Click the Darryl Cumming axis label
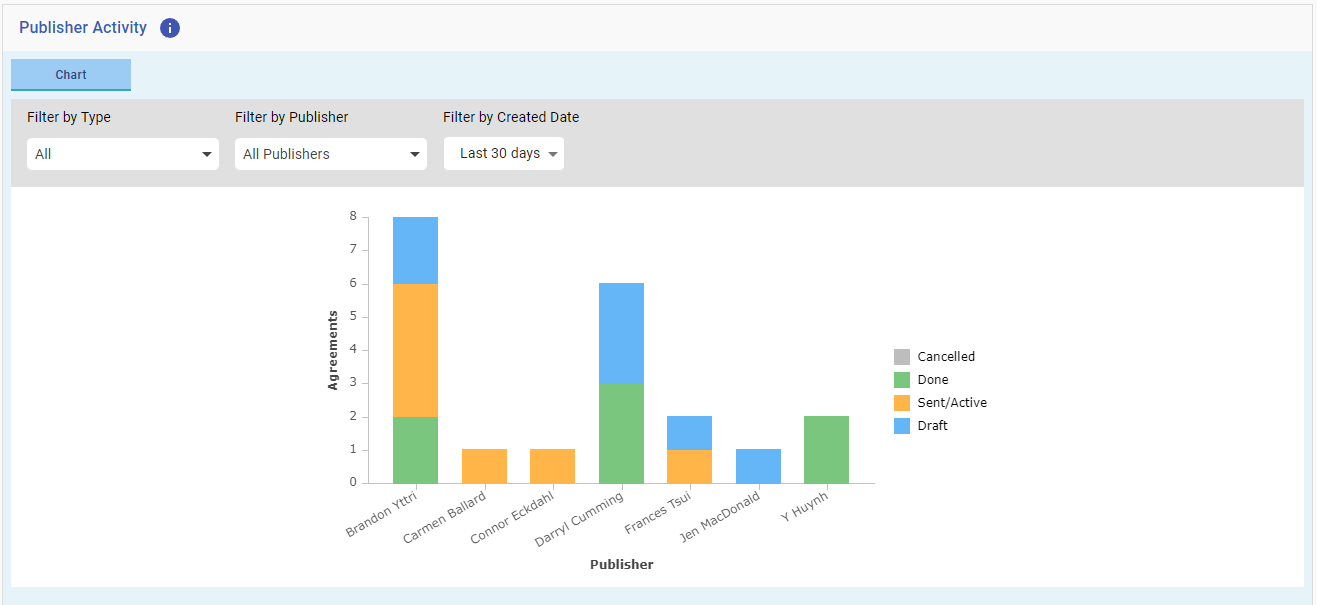Viewport: 1317px width, 605px height. (580, 518)
